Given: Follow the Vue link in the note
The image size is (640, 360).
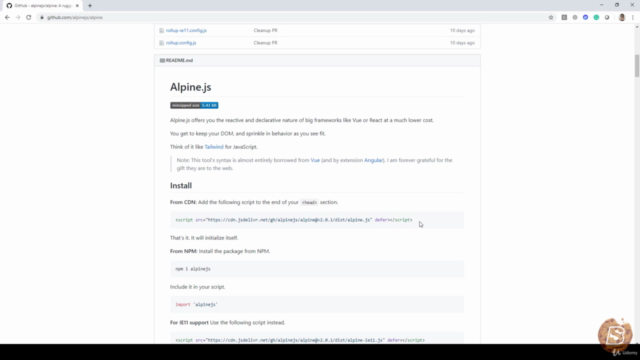Looking at the screenshot, I should (315, 160).
